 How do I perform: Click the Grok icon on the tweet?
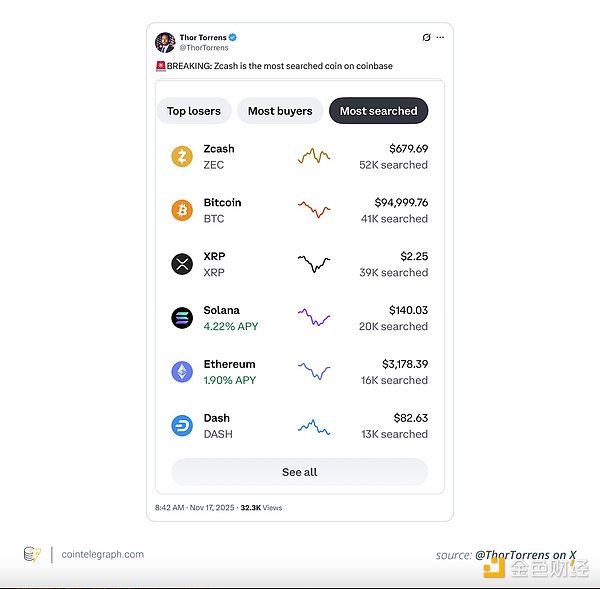[x=426, y=37]
